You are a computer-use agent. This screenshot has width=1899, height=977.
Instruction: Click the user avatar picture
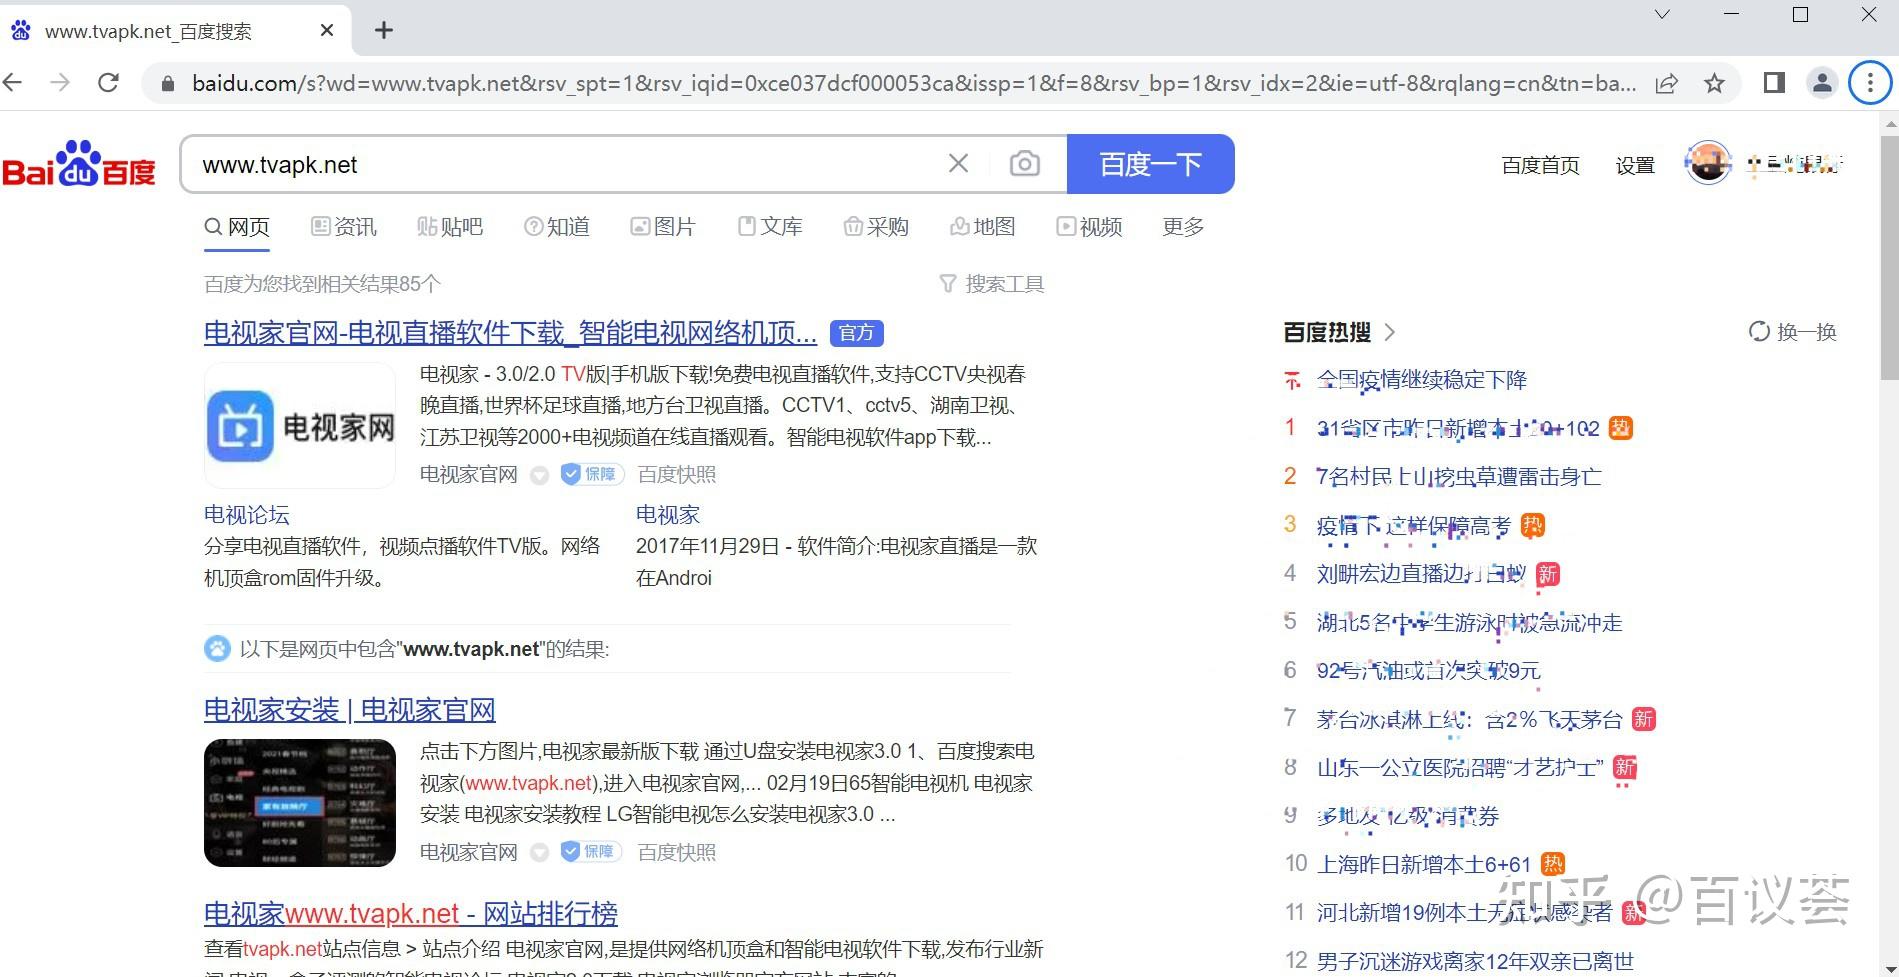click(1708, 163)
